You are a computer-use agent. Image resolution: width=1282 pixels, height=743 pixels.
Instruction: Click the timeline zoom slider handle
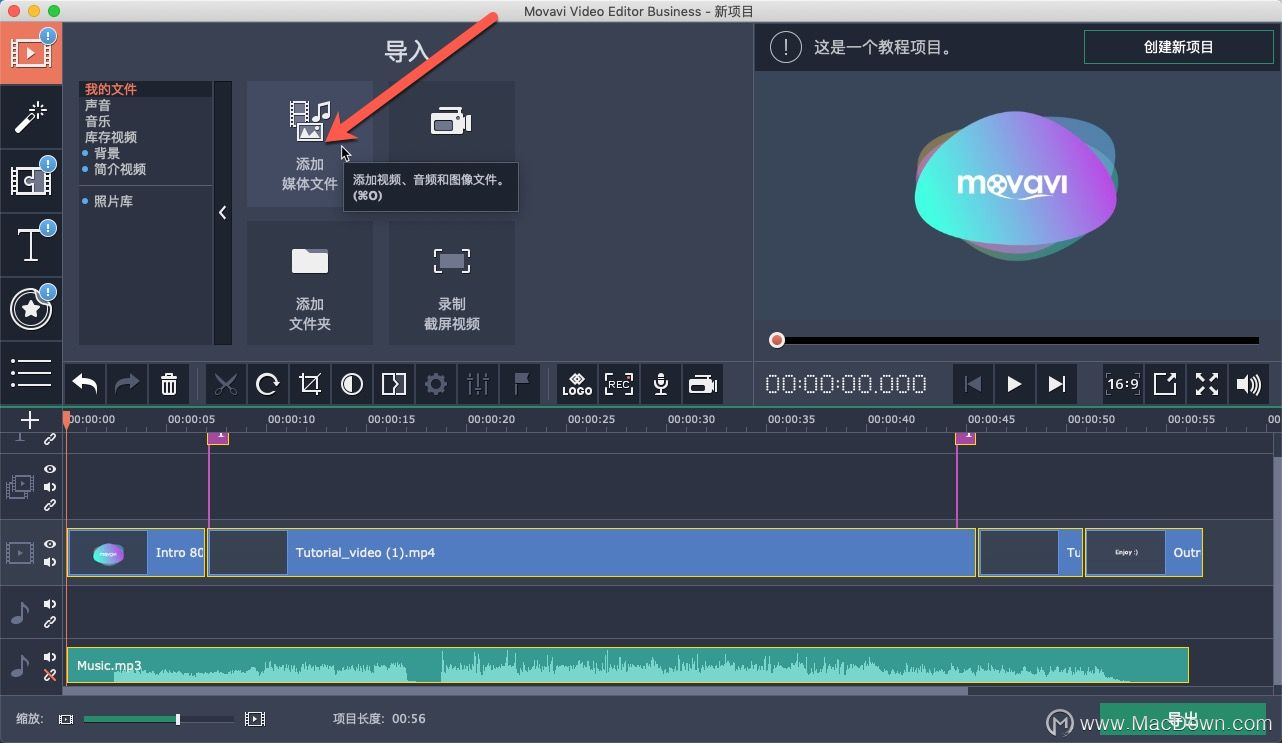tap(178, 719)
